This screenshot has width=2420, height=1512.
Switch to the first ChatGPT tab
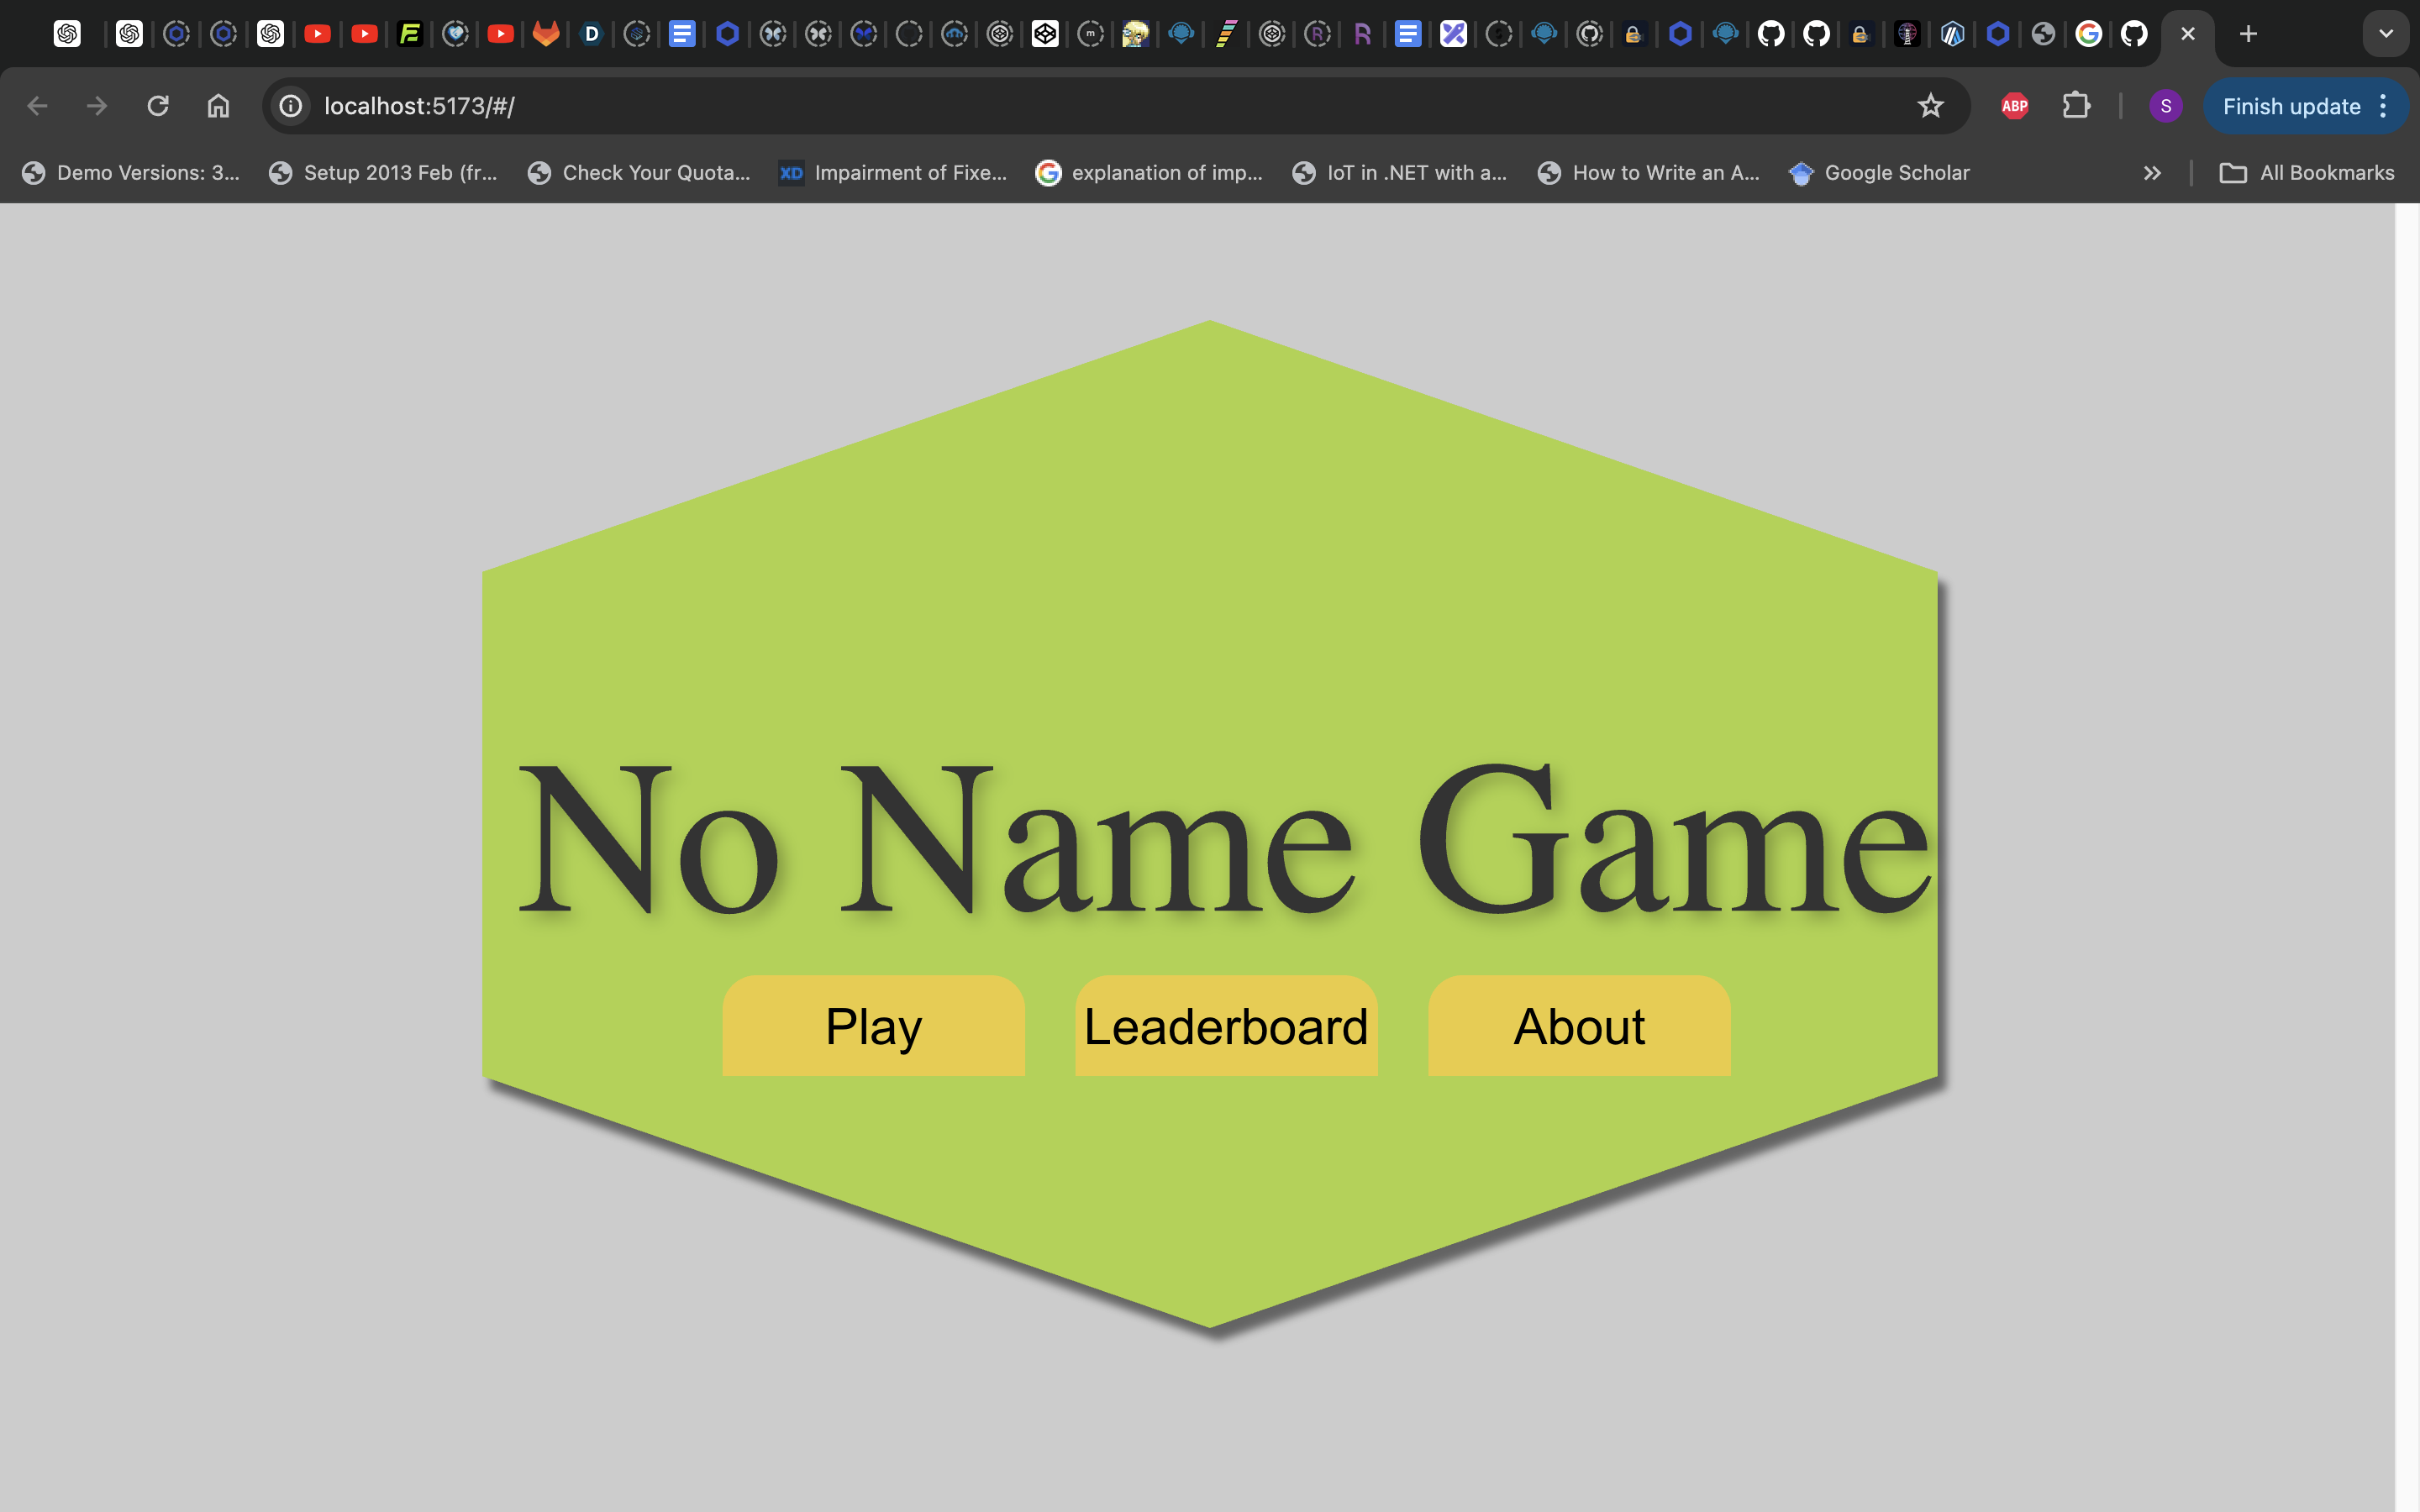[68, 34]
